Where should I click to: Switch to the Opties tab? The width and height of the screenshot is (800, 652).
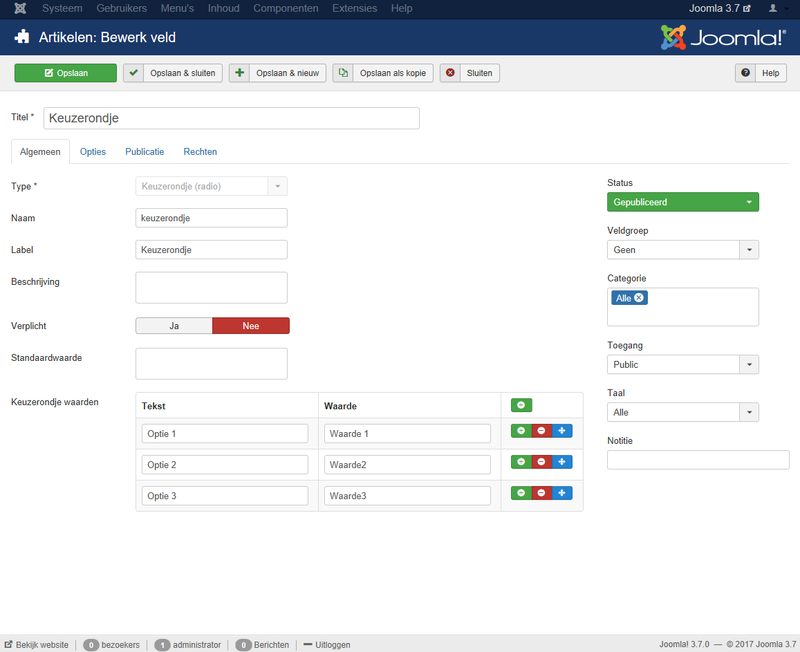(93, 152)
